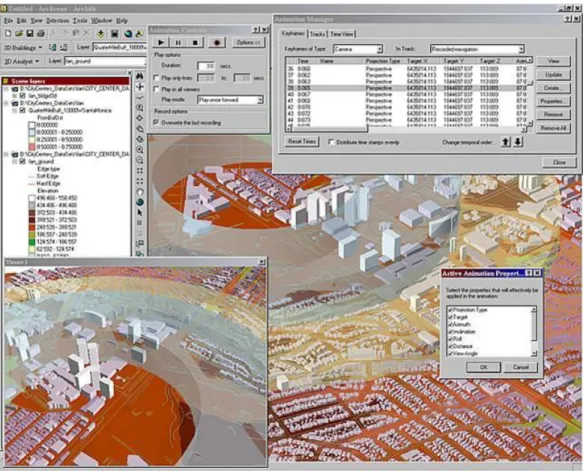Open the Selection menu
Screen dimensions: 583x471
click(57, 20)
